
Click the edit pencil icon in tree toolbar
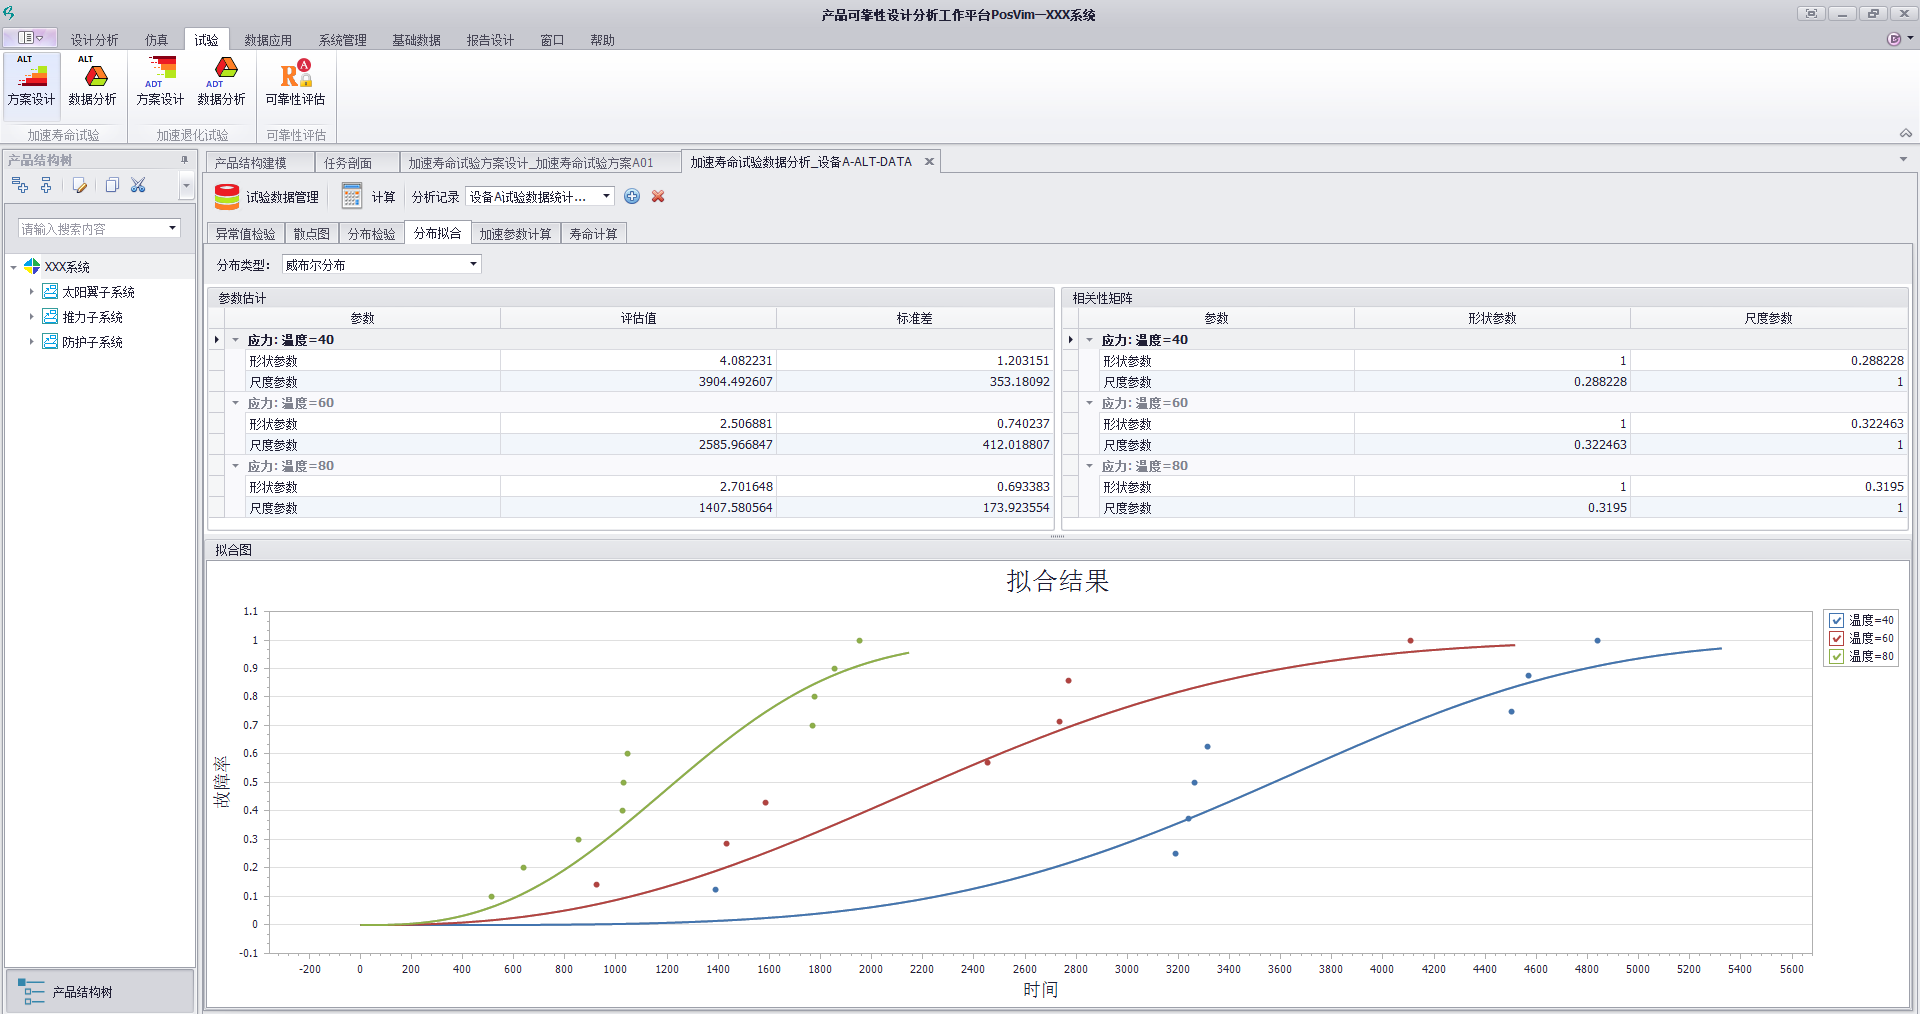point(80,185)
